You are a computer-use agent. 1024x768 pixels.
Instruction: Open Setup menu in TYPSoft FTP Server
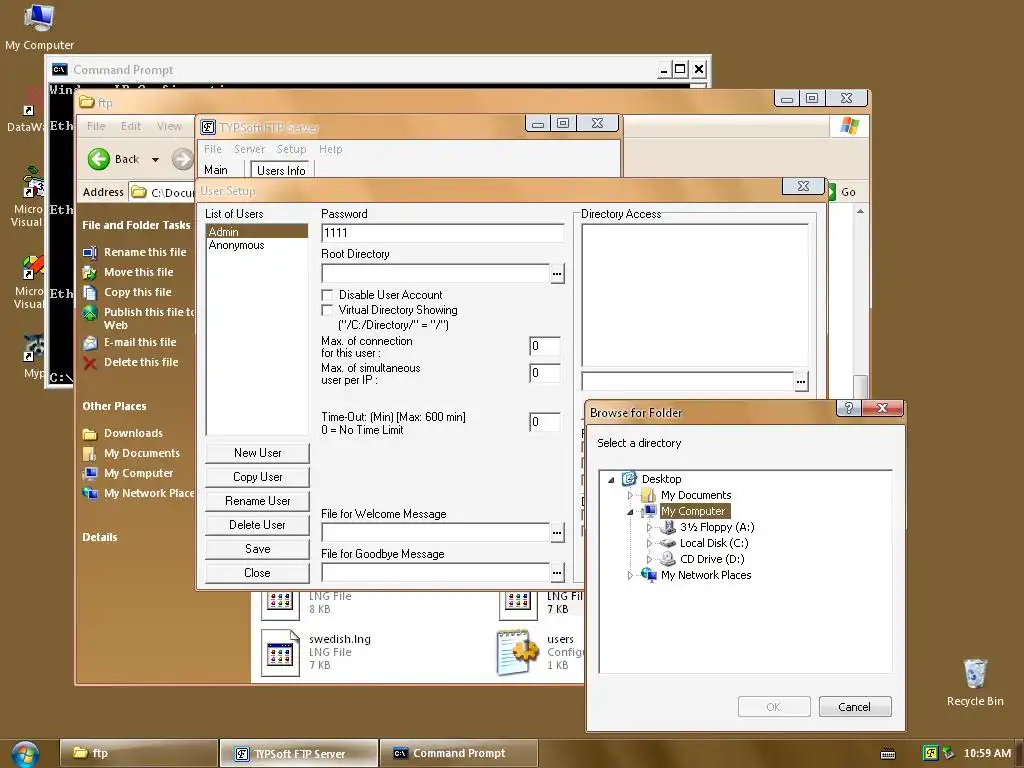click(291, 150)
